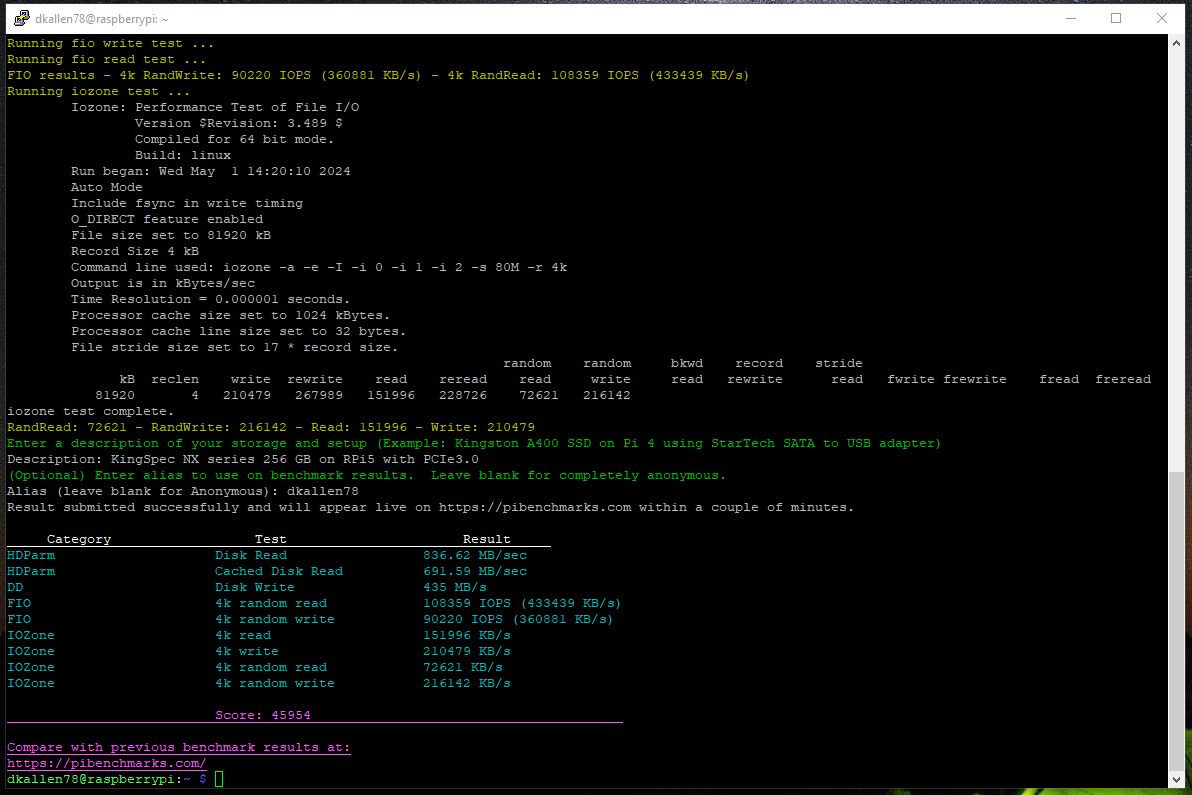
Task: Click the PuTTY icon in title bar
Action: (x=14, y=18)
